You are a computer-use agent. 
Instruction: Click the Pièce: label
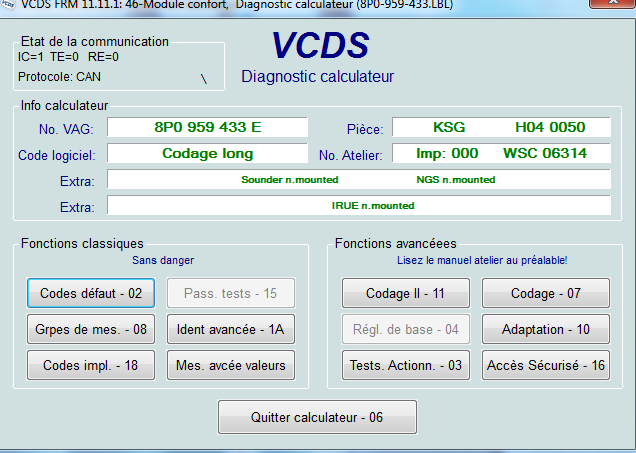365,129
